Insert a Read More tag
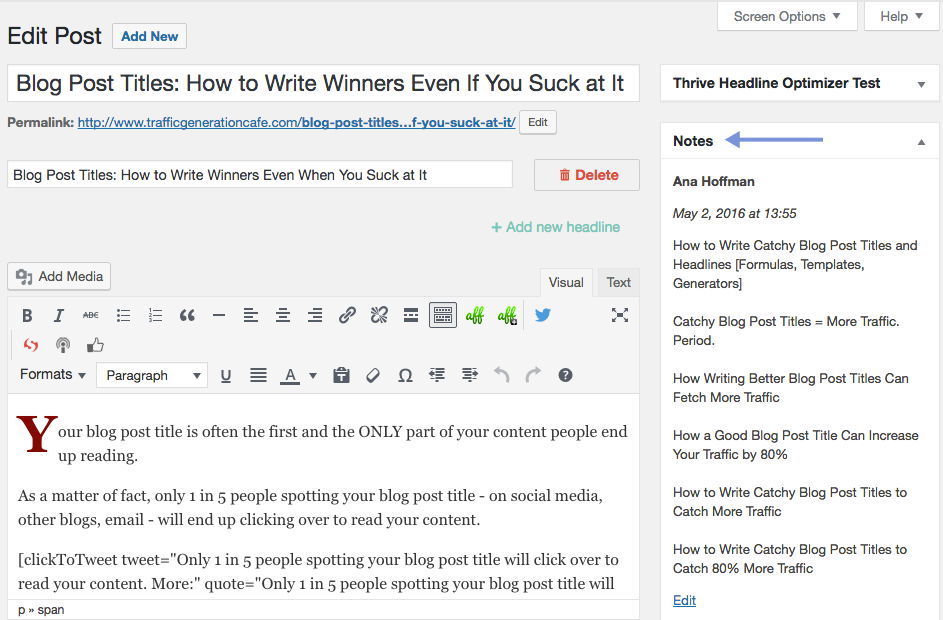 (411, 315)
